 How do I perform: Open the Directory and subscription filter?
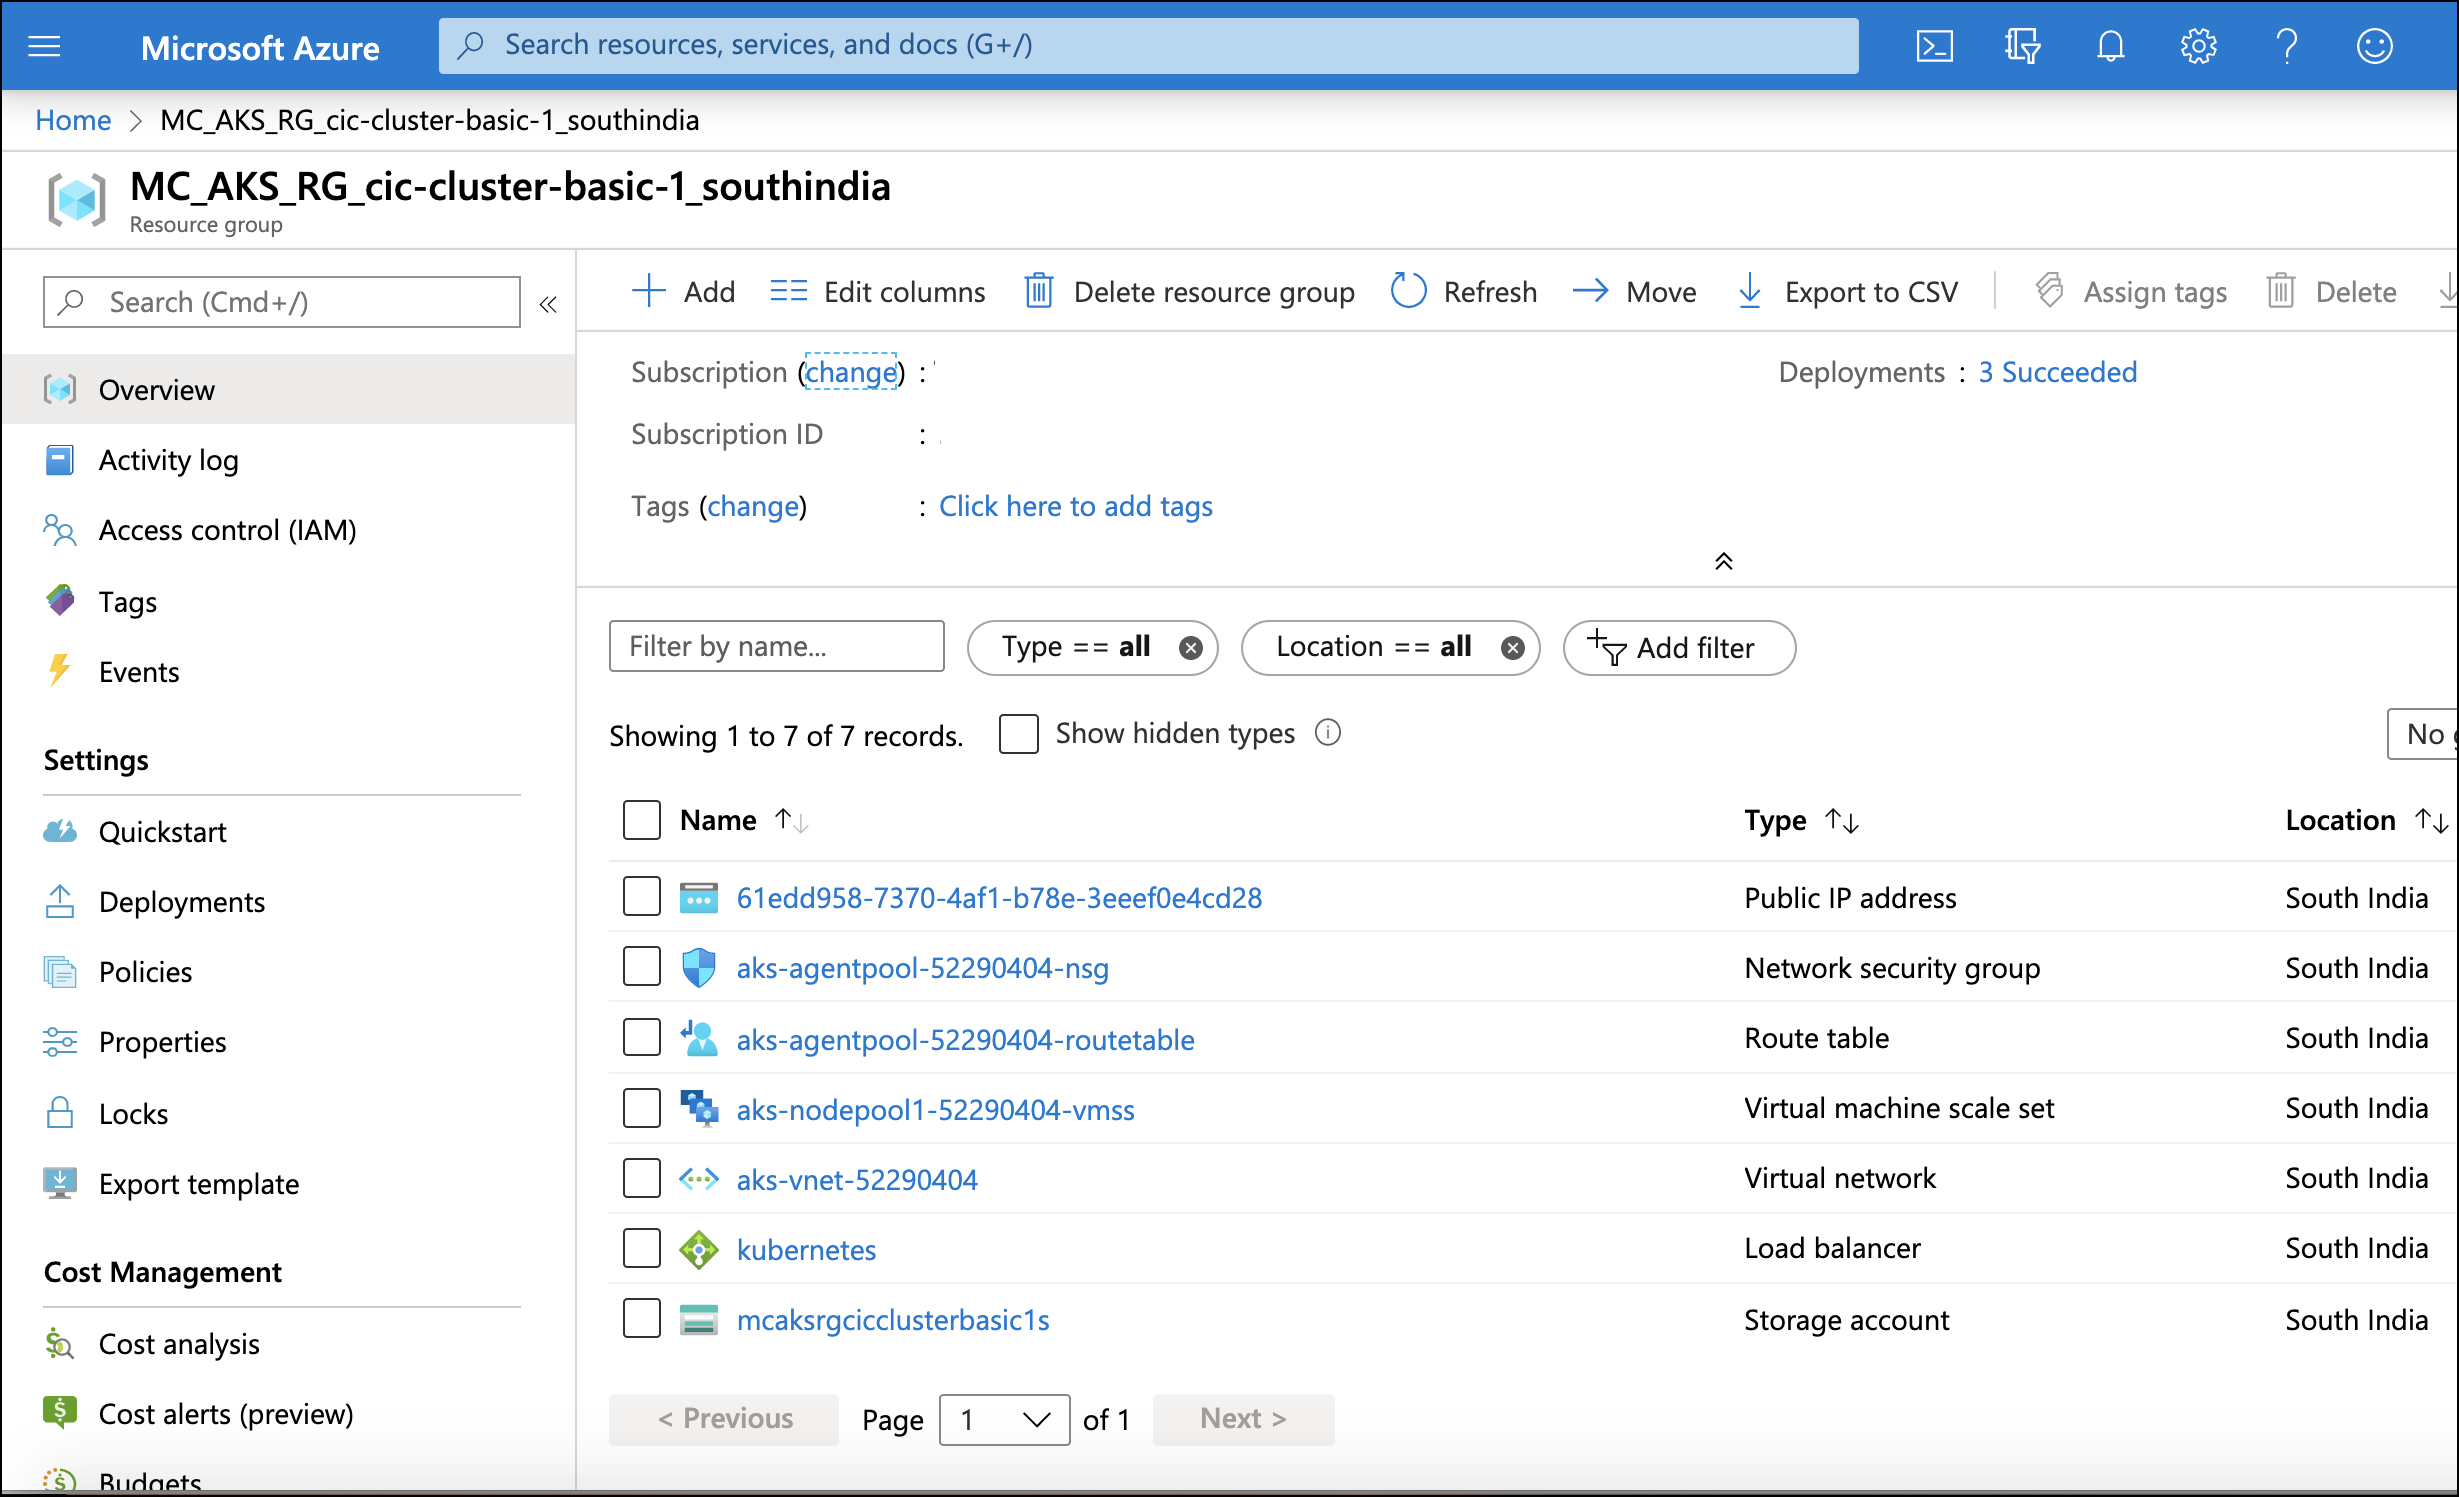click(x=2022, y=46)
